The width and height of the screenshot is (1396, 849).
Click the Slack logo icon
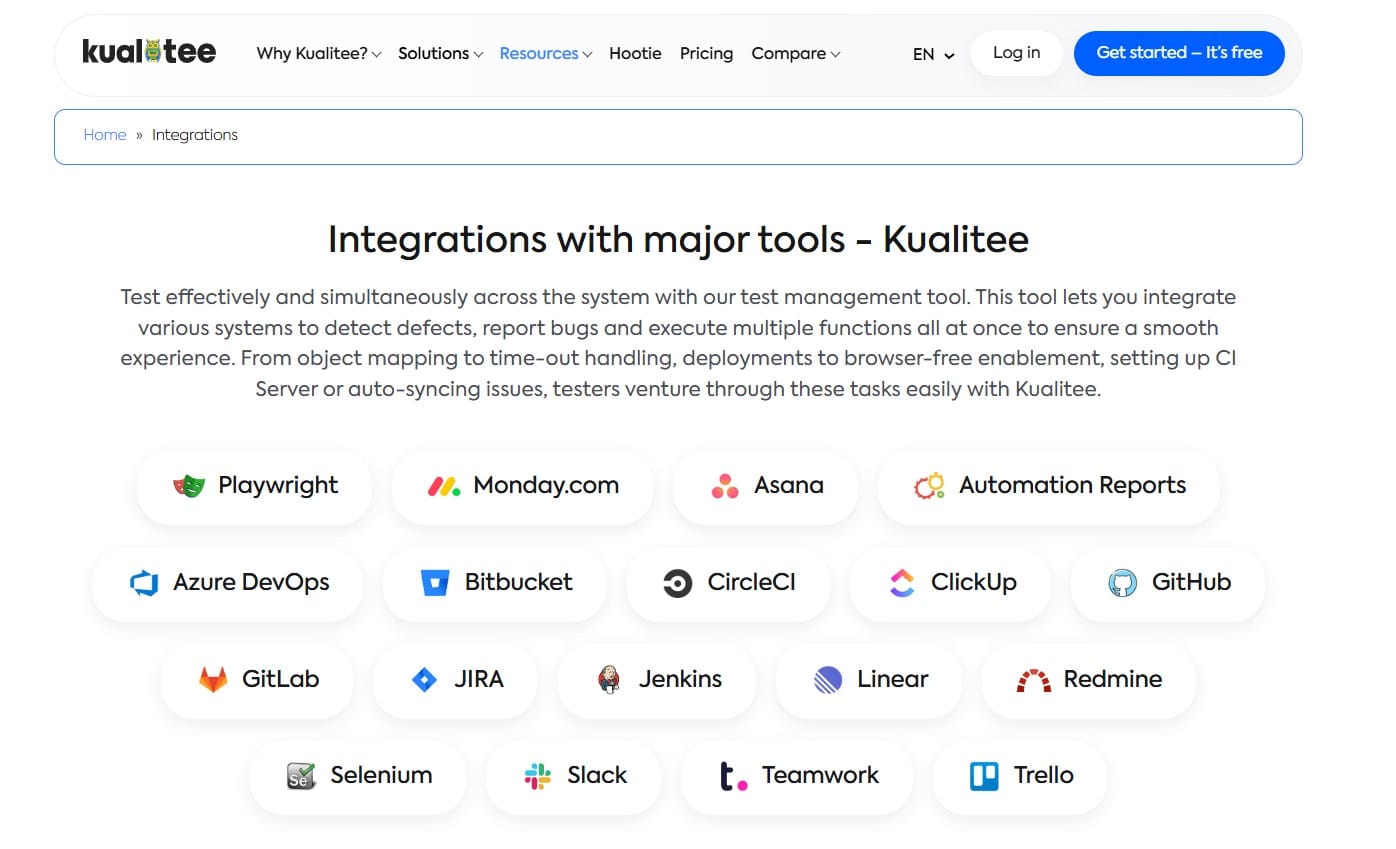[538, 776]
